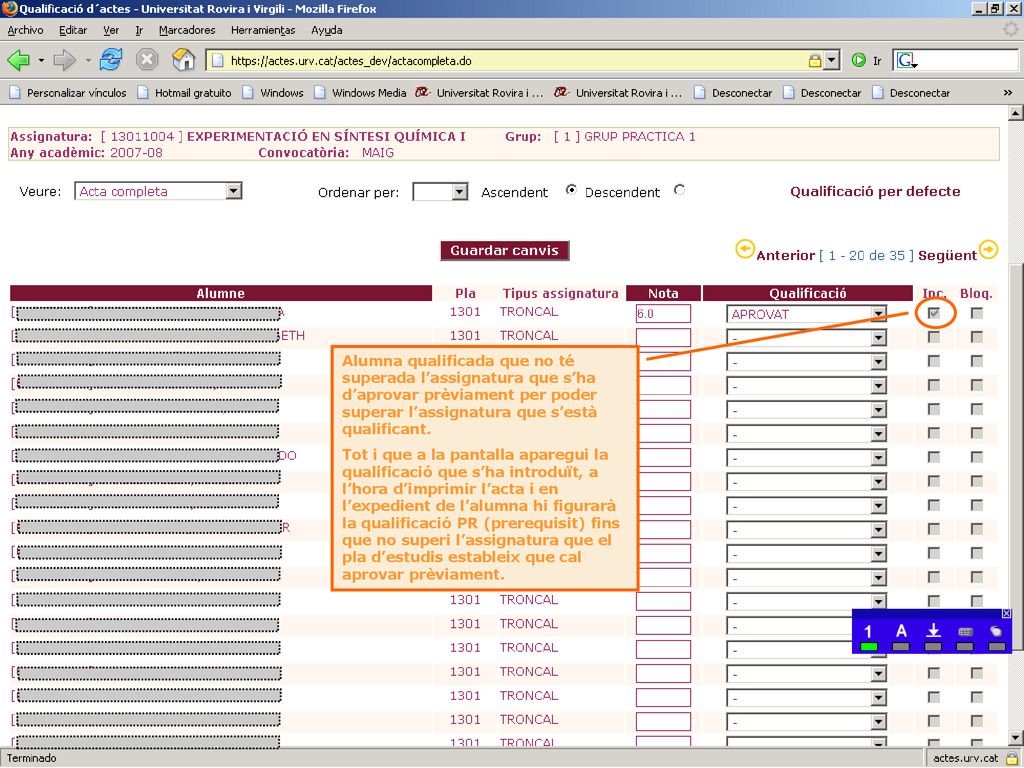Click the keyboard icon in blue toolbar
Viewport: 1024px width, 768px height.
[965, 632]
